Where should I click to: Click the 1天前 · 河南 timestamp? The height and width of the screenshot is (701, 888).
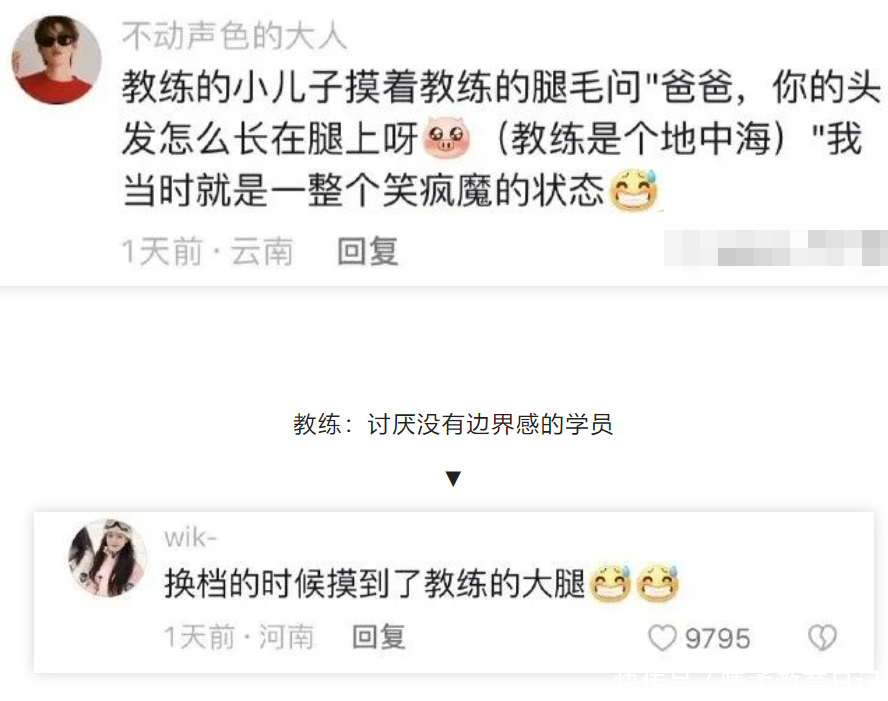click(239, 637)
